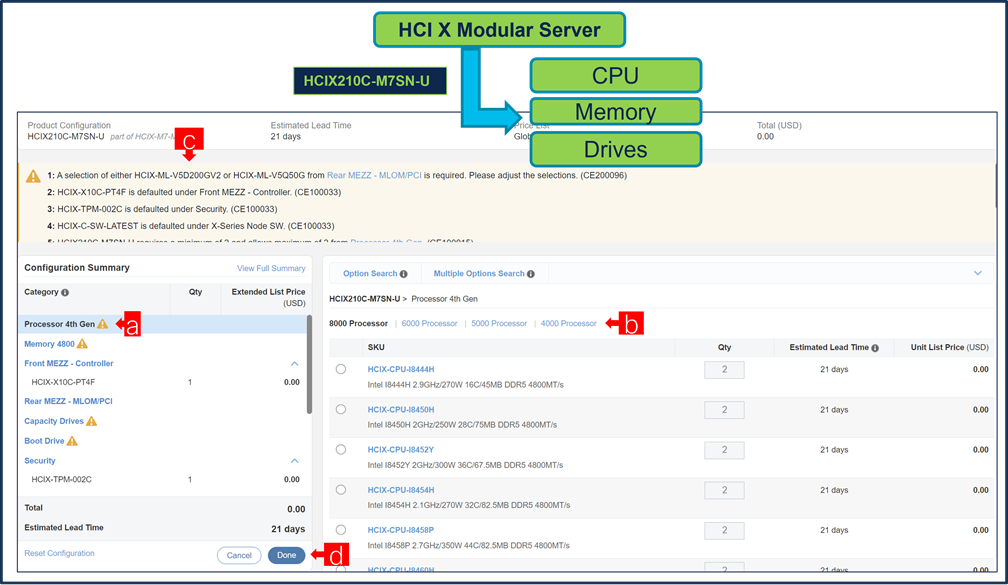Click quantity field for HCIX-CPU-I8450H

[724, 410]
